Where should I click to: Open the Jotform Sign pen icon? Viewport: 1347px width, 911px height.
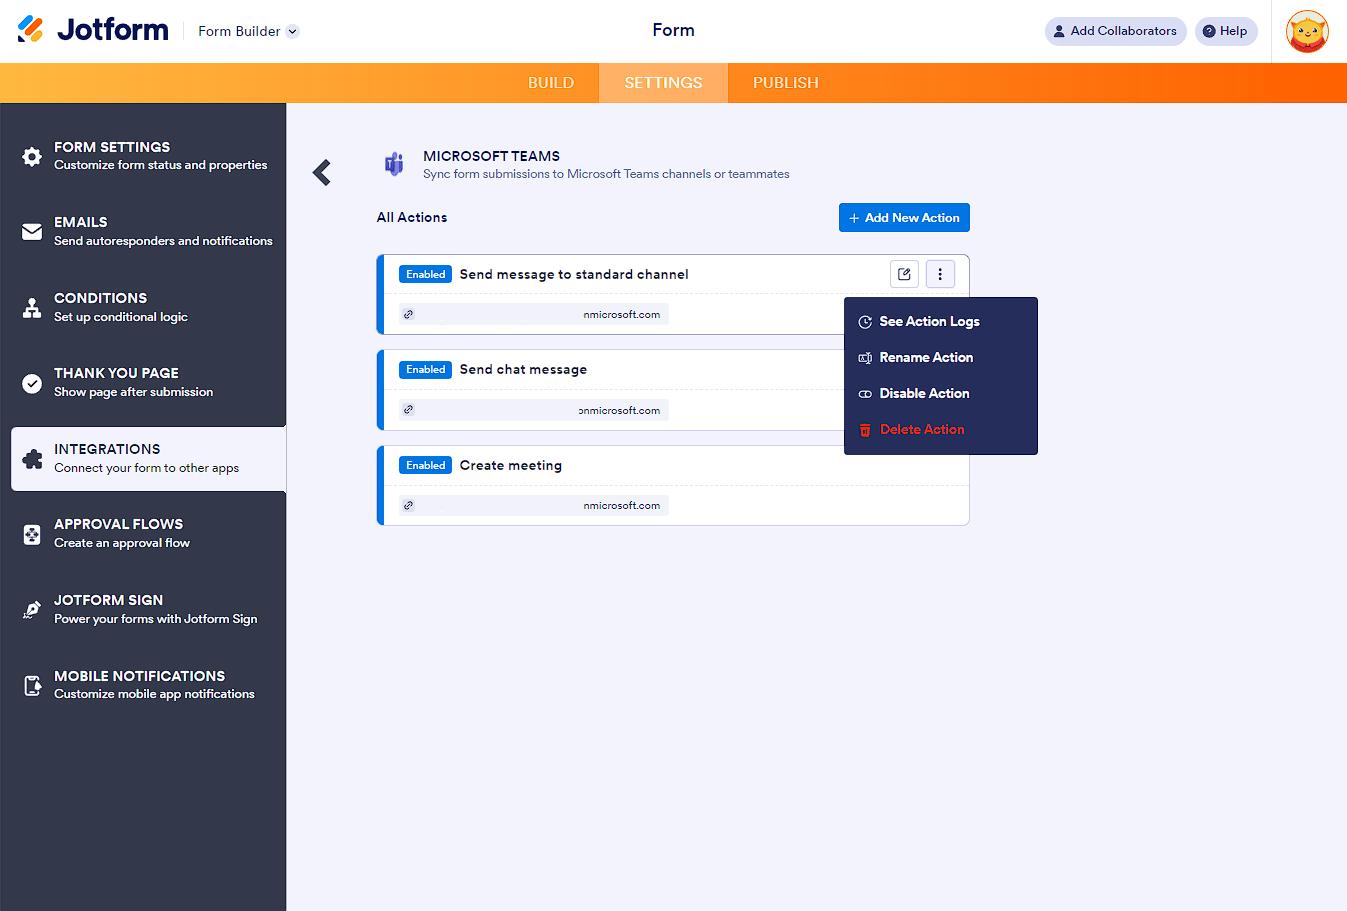coord(32,610)
